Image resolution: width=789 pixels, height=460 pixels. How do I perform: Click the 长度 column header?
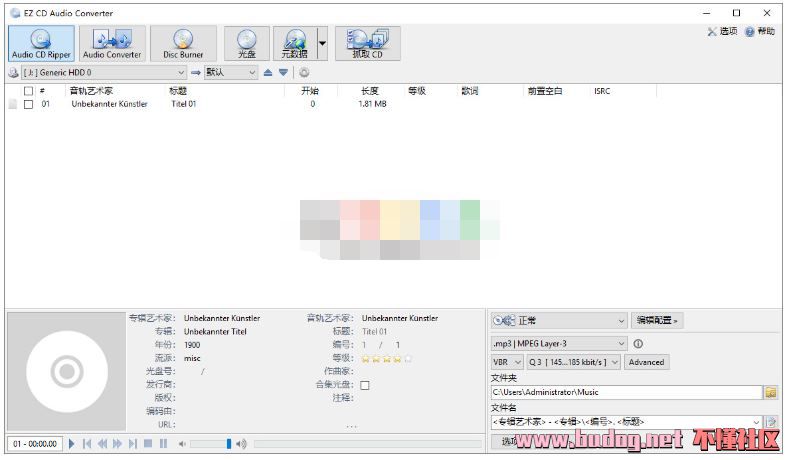click(x=369, y=91)
